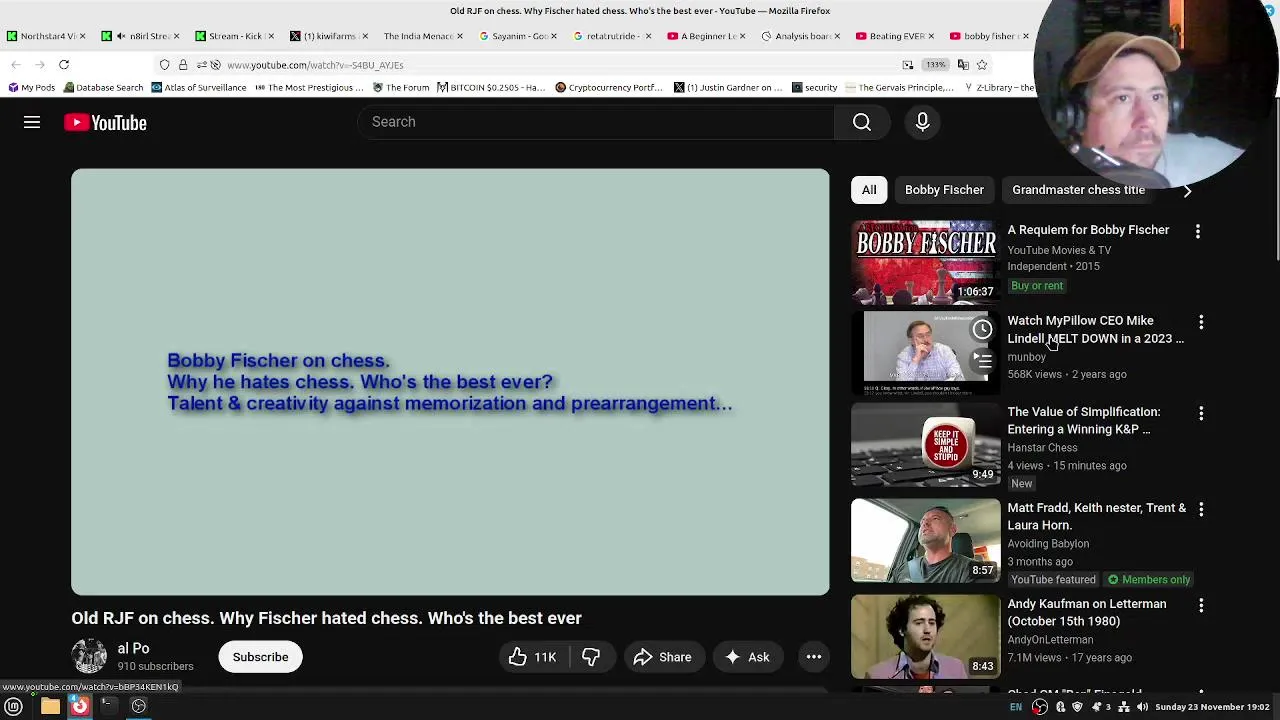Click Buy or rent badge
This screenshot has width=1280, height=720.
[1037, 286]
